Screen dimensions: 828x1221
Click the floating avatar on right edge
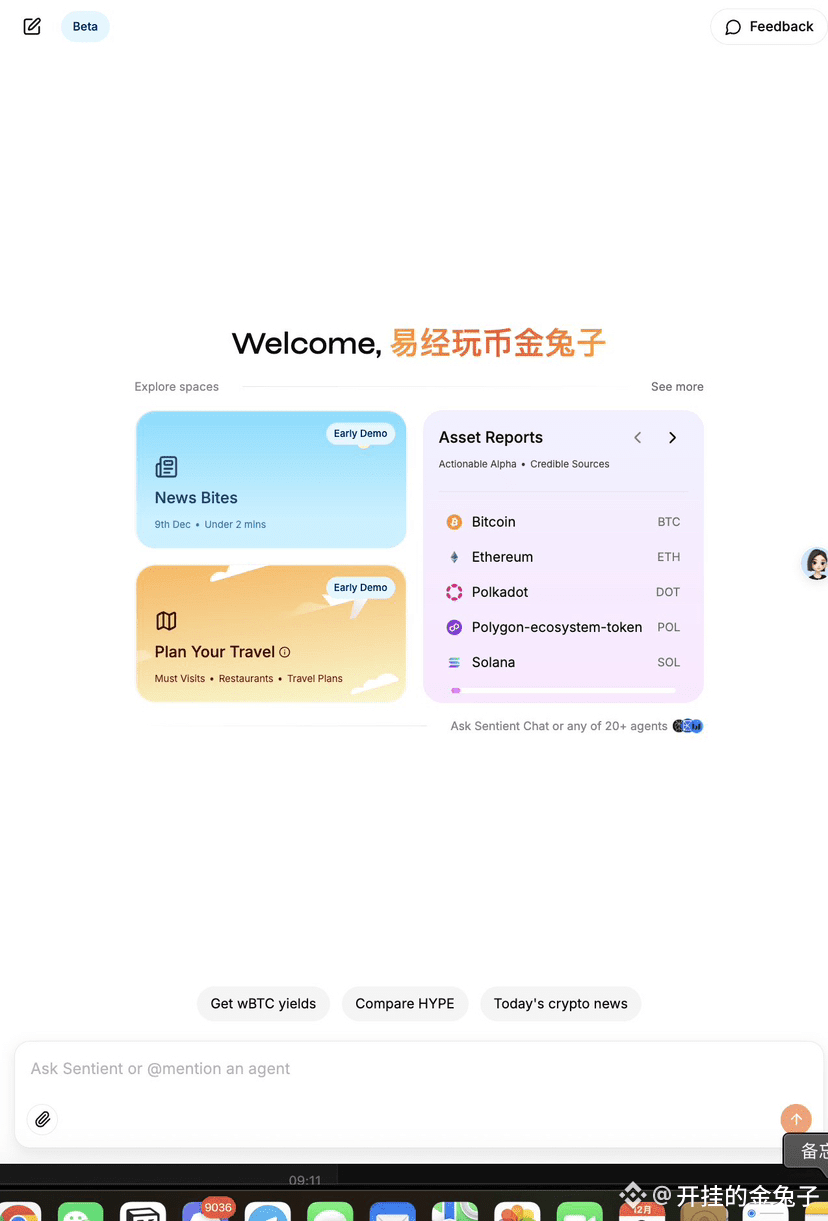coord(816,564)
